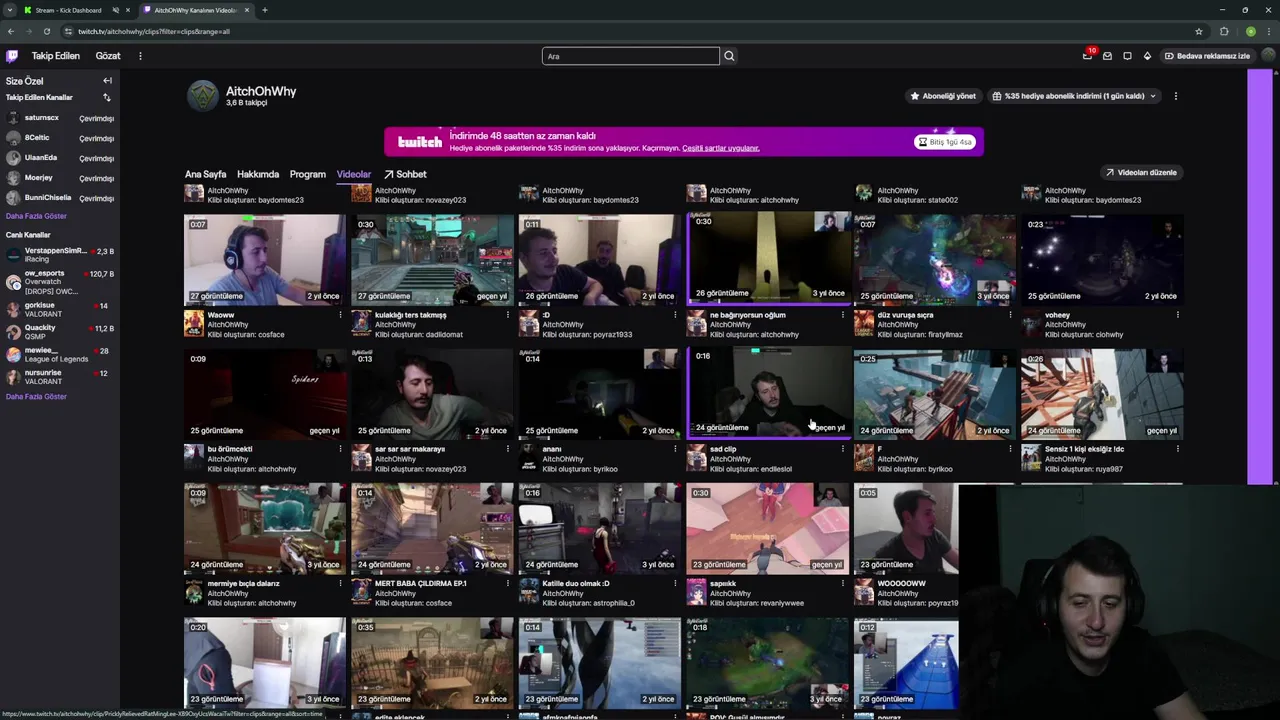Play the sad clip thumbnail

coord(767,392)
